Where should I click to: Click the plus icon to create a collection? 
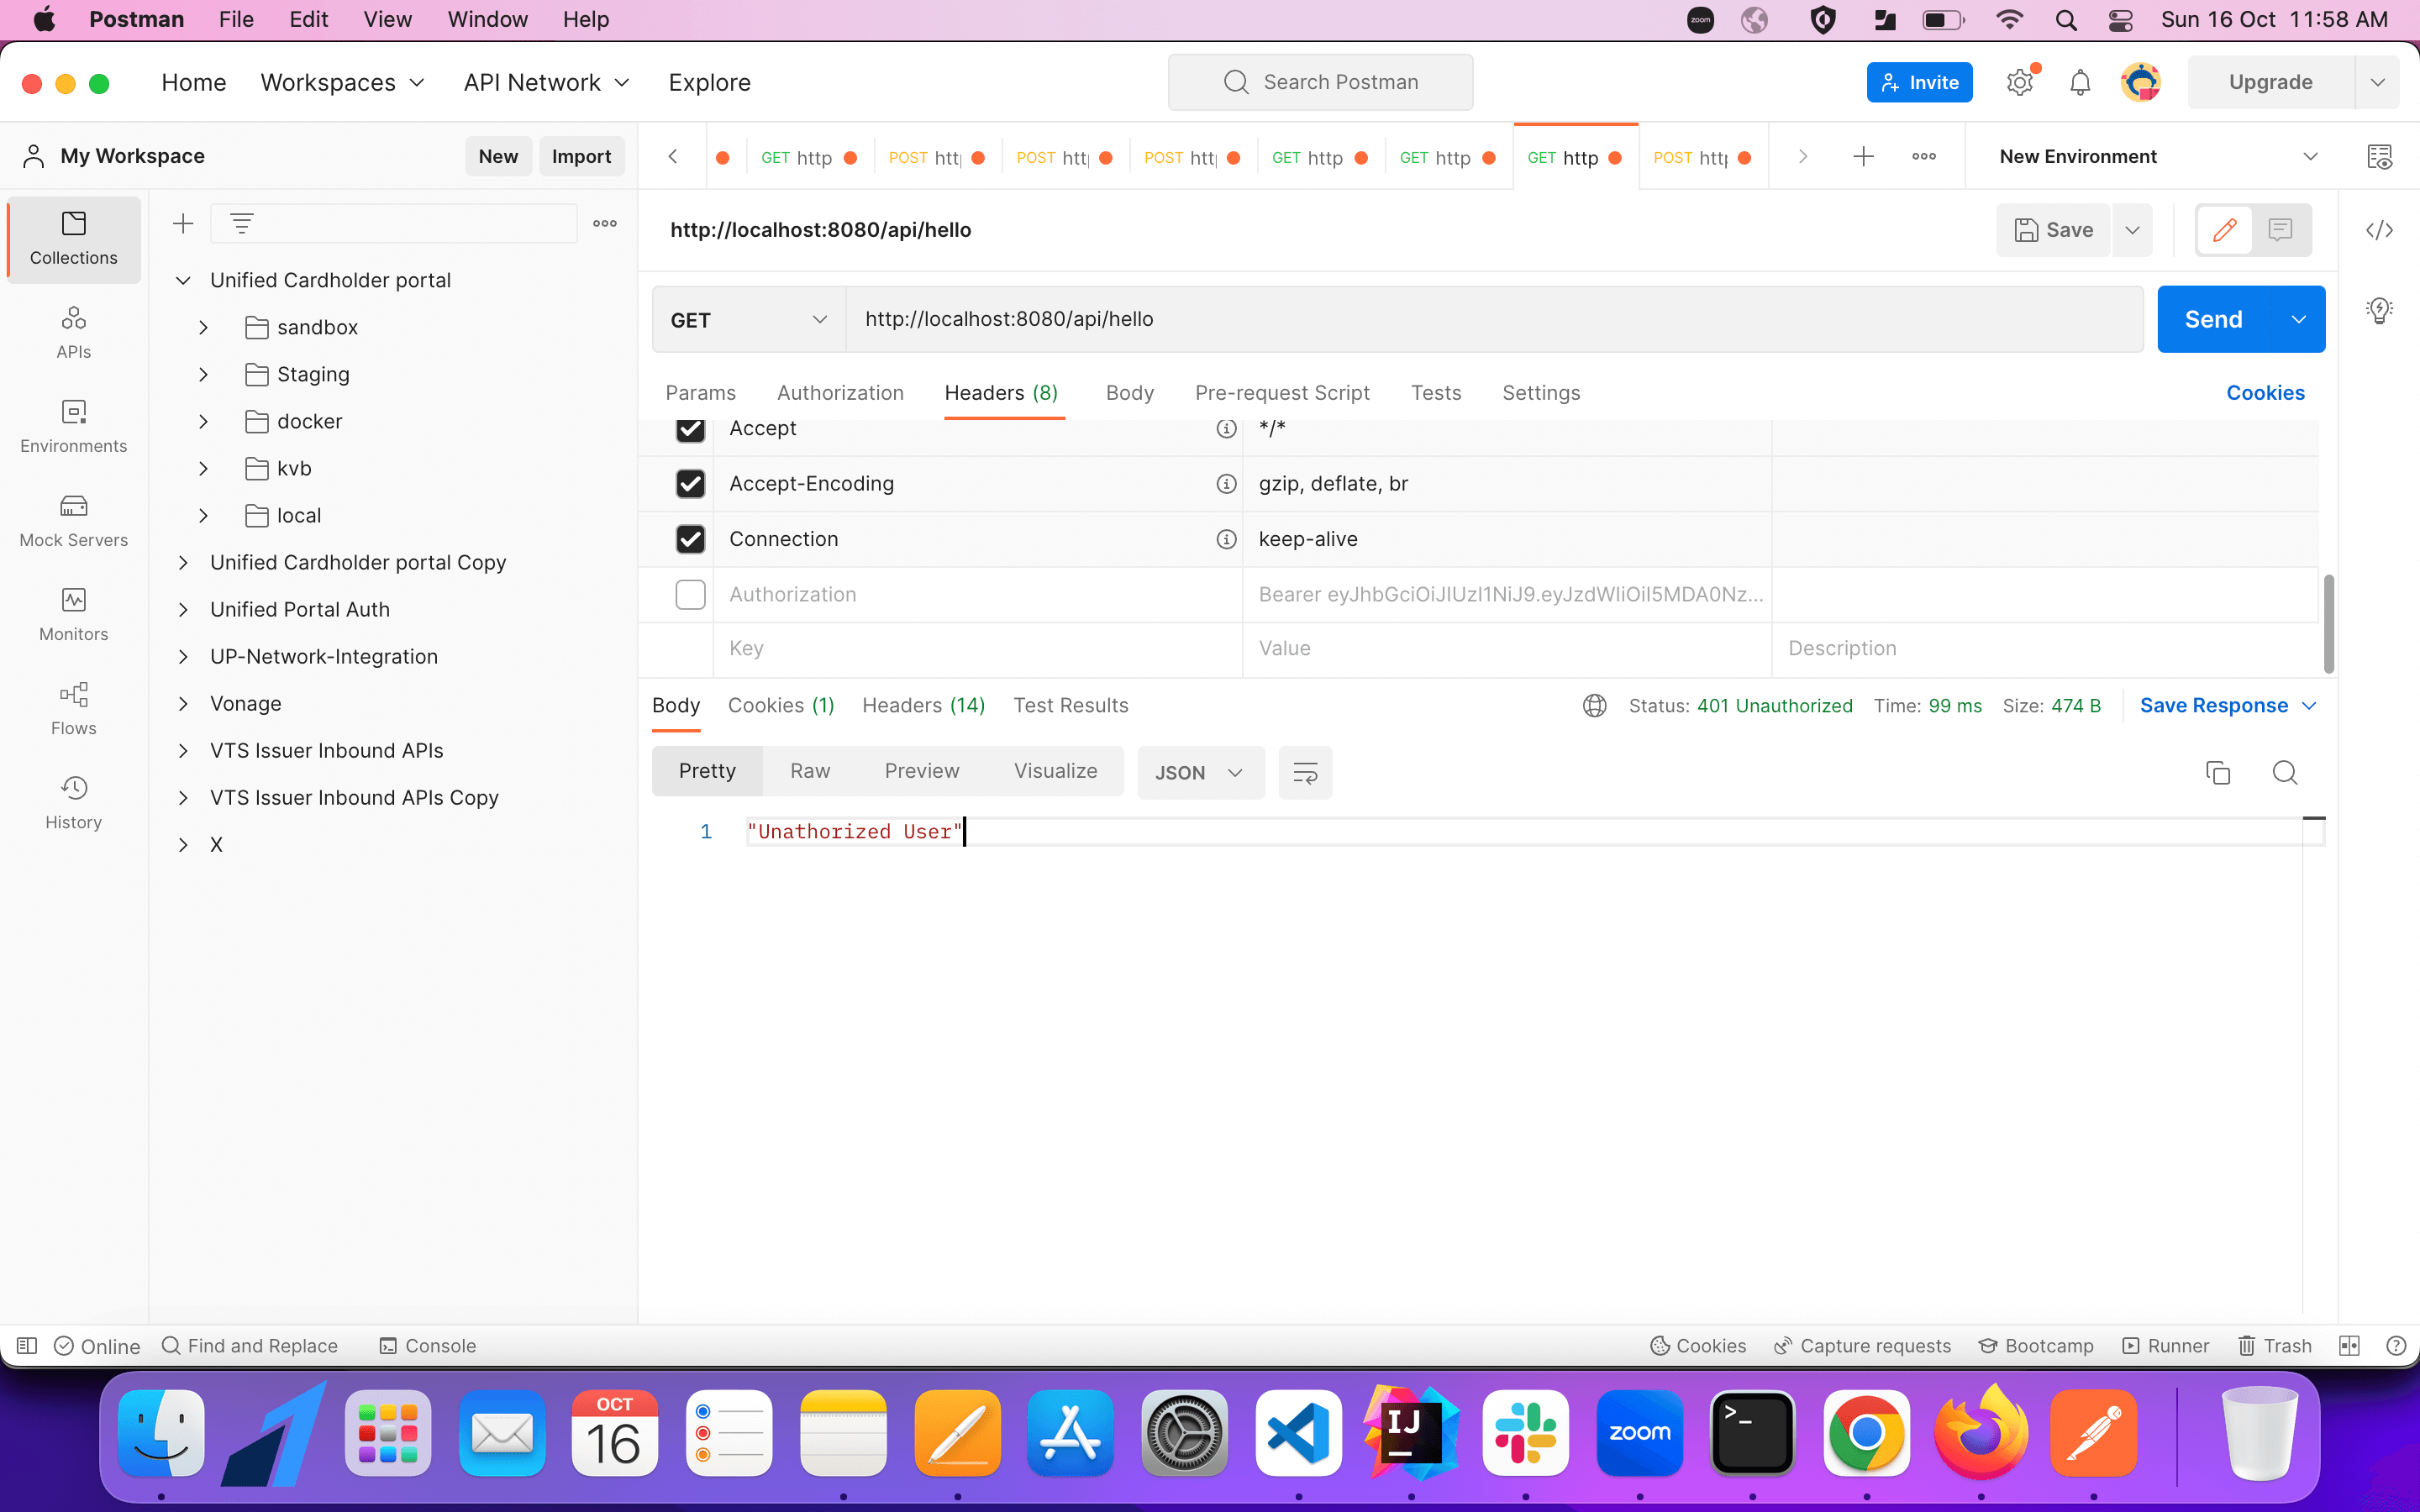point(183,224)
